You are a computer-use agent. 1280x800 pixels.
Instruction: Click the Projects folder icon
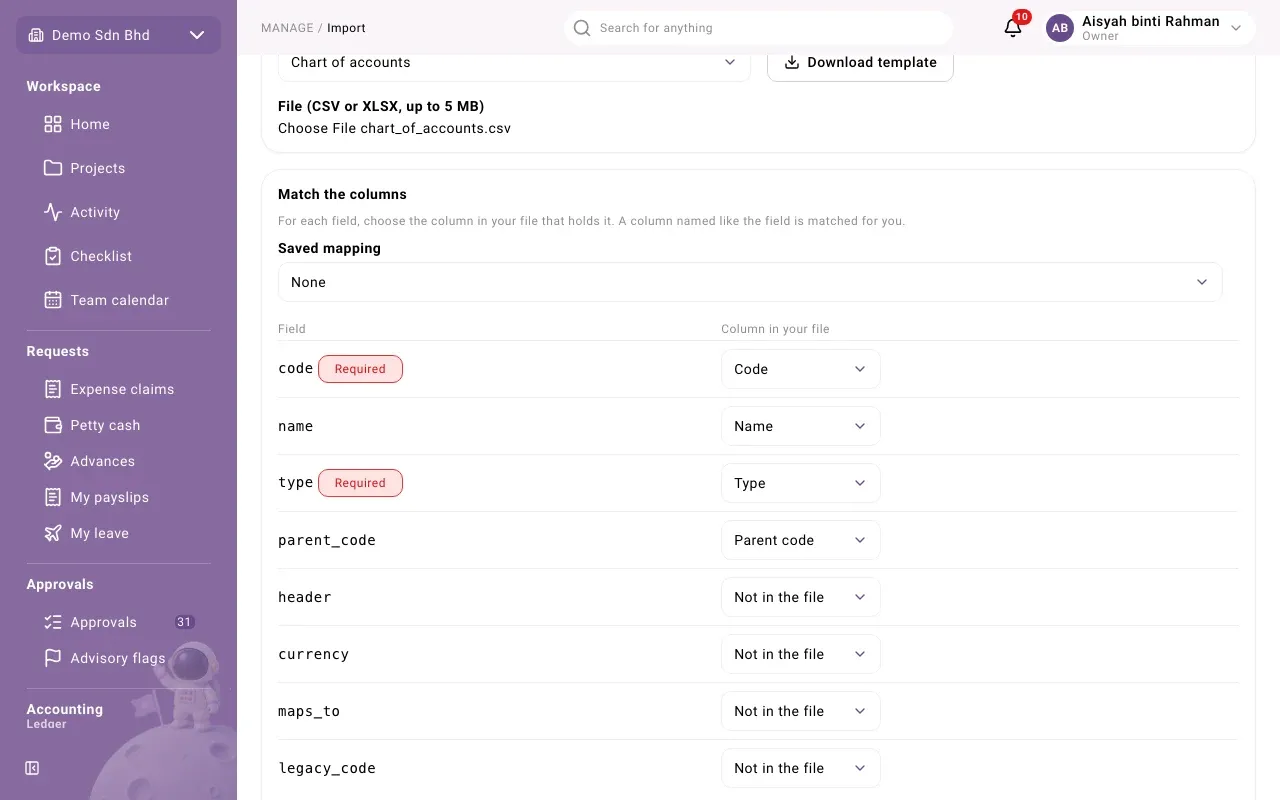[53, 168]
